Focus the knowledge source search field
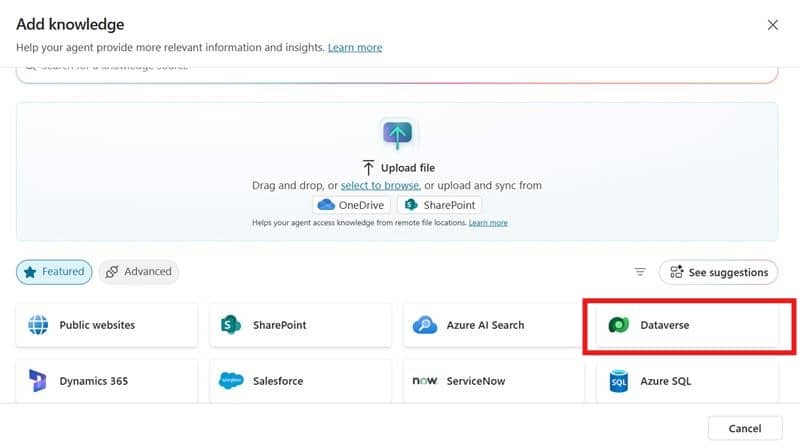 (x=397, y=69)
